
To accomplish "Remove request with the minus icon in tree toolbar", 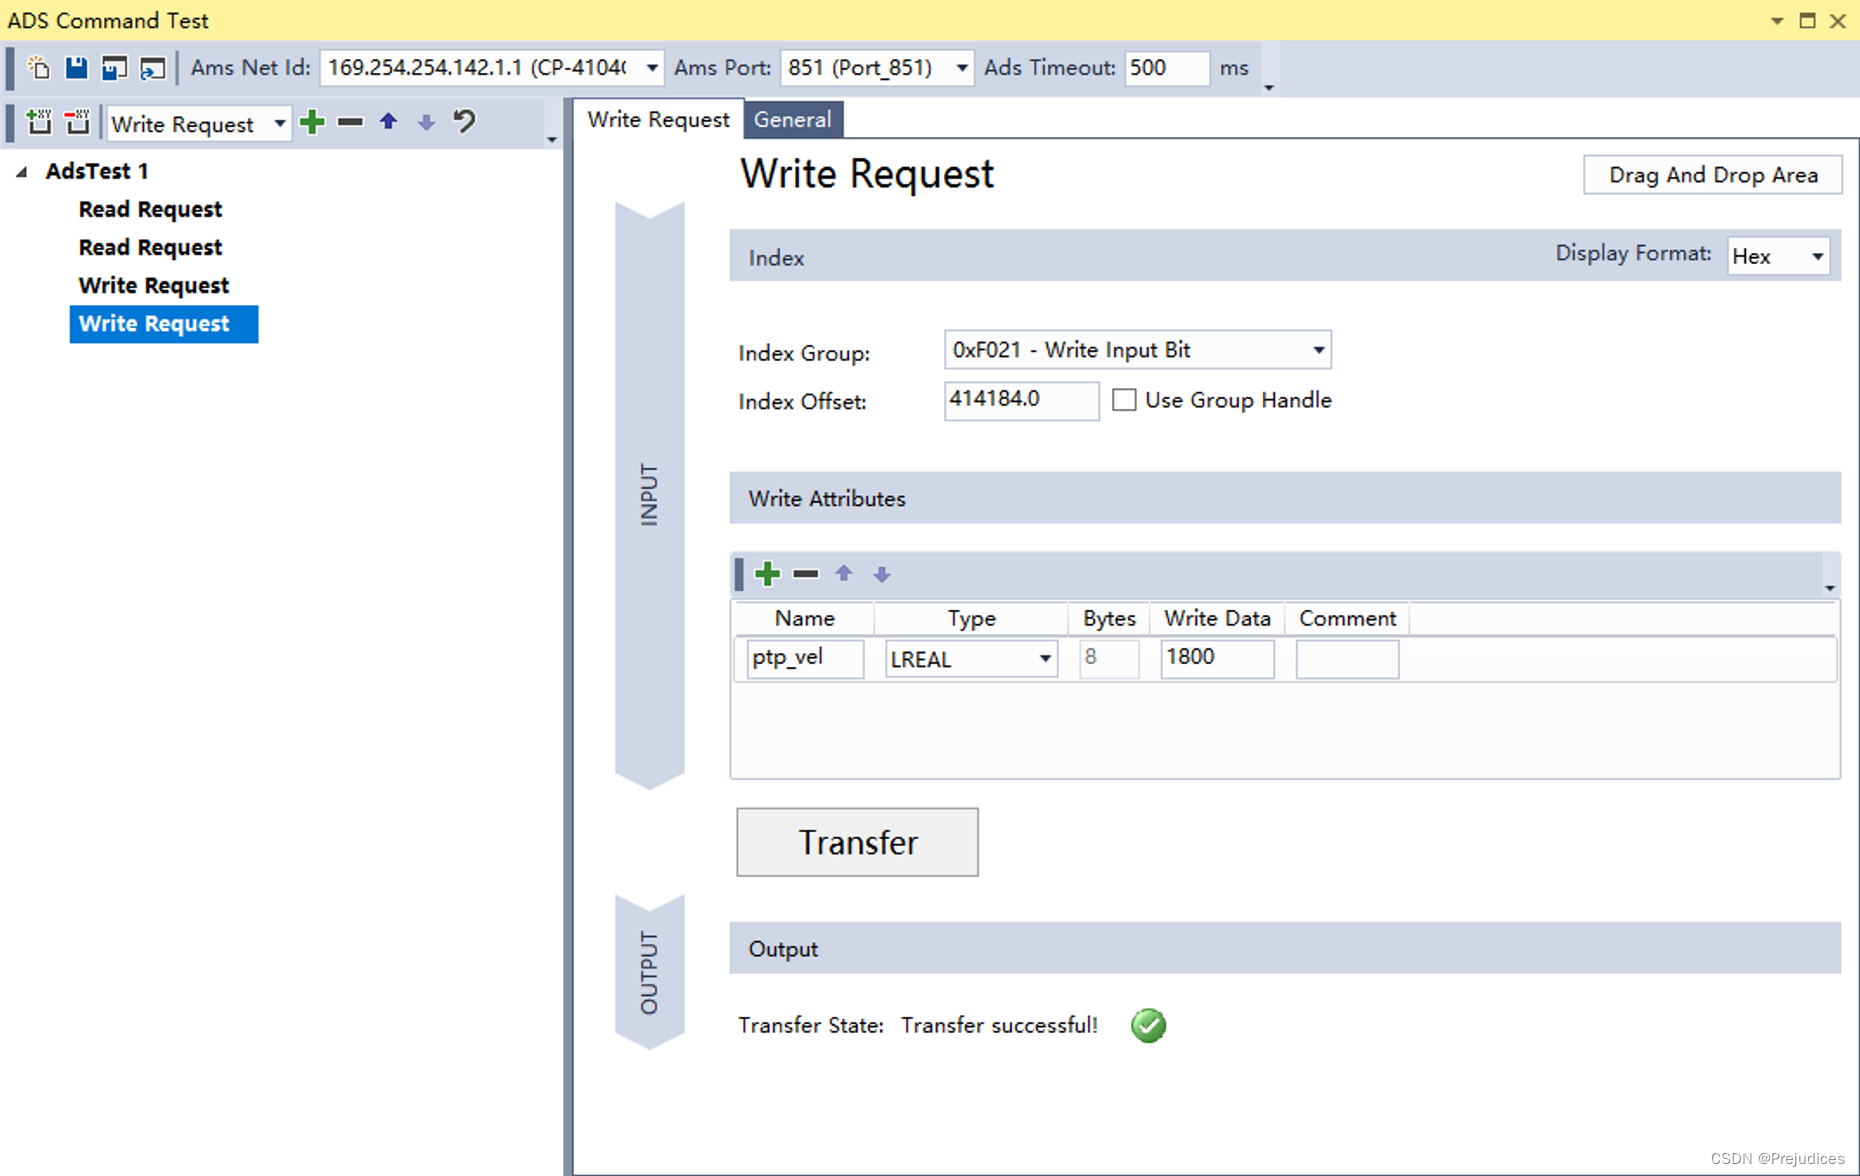I will (350, 122).
